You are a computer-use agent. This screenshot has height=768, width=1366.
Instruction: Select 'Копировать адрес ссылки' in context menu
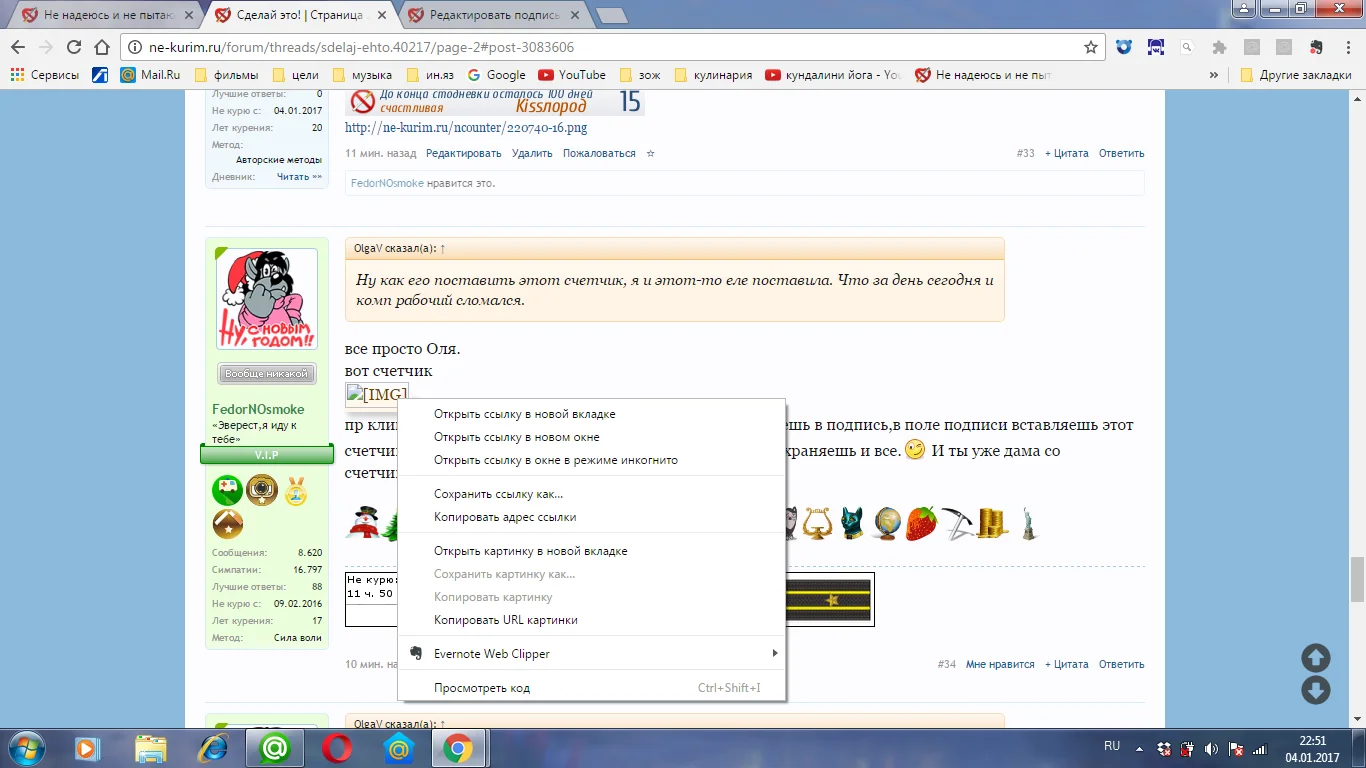point(505,517)
